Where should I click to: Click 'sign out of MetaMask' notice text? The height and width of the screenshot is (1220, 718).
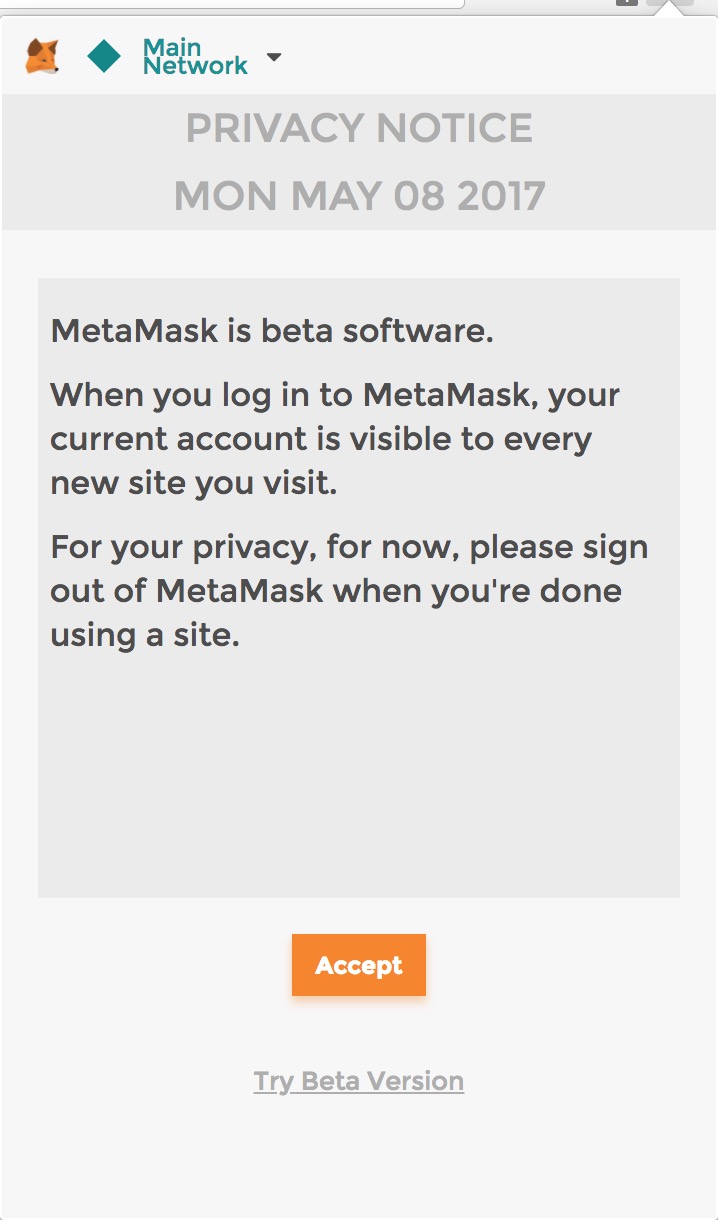(x=240, y=591)
